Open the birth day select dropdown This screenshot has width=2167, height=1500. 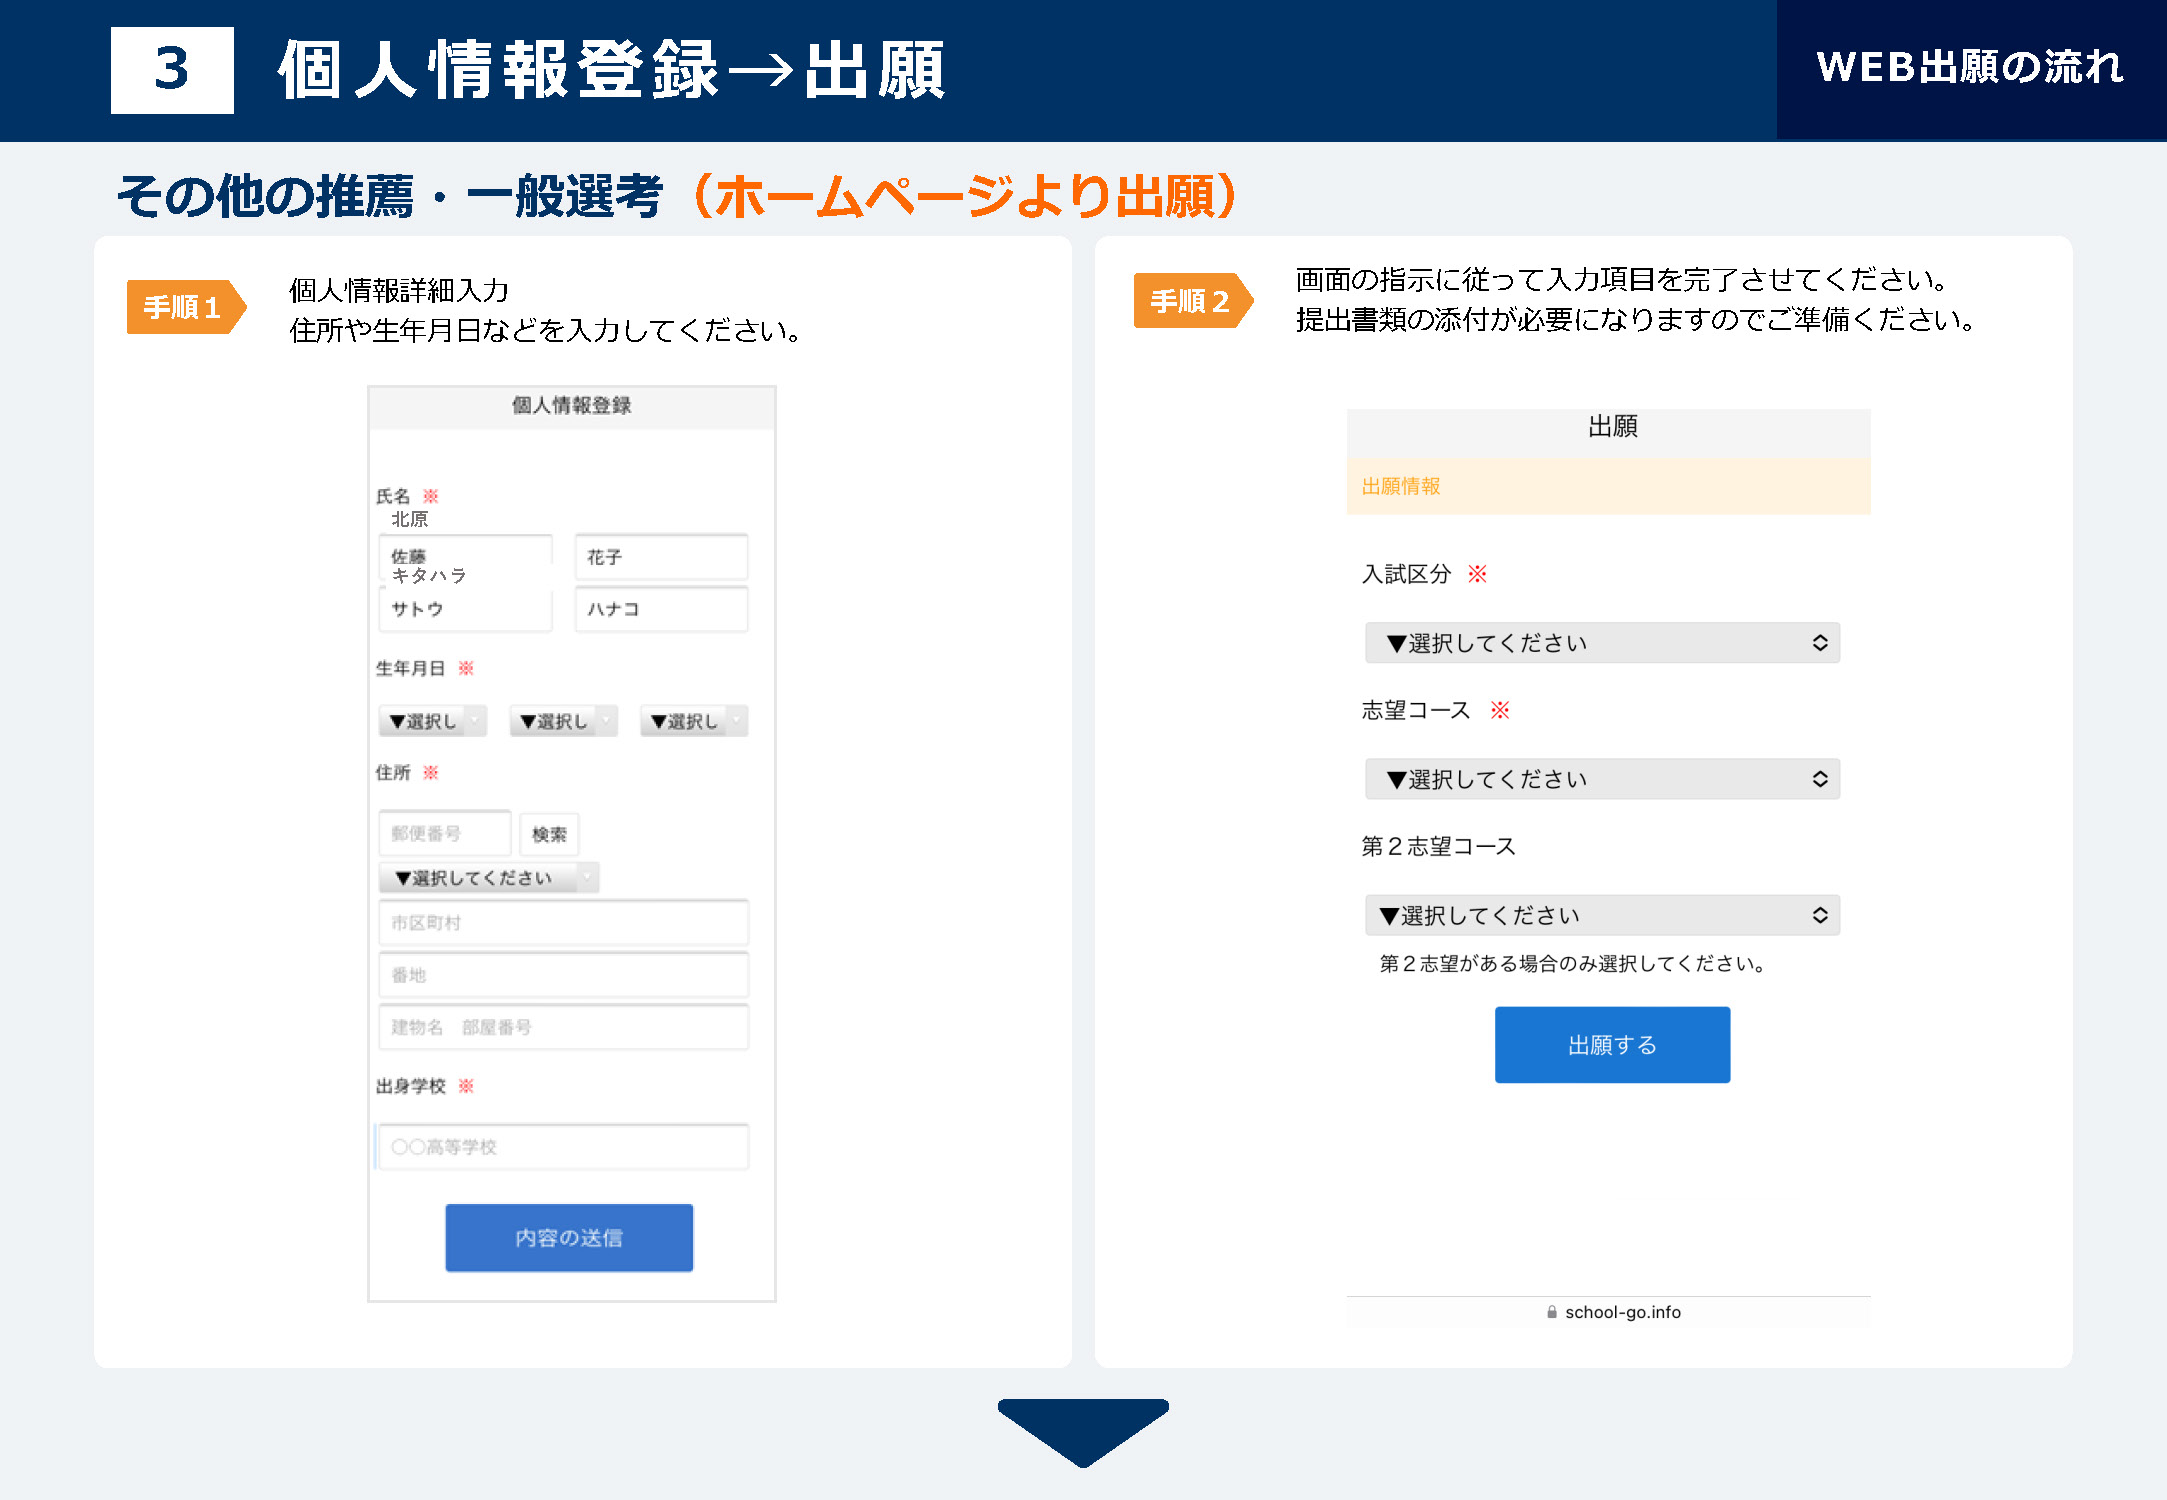(x=694, y=721)
